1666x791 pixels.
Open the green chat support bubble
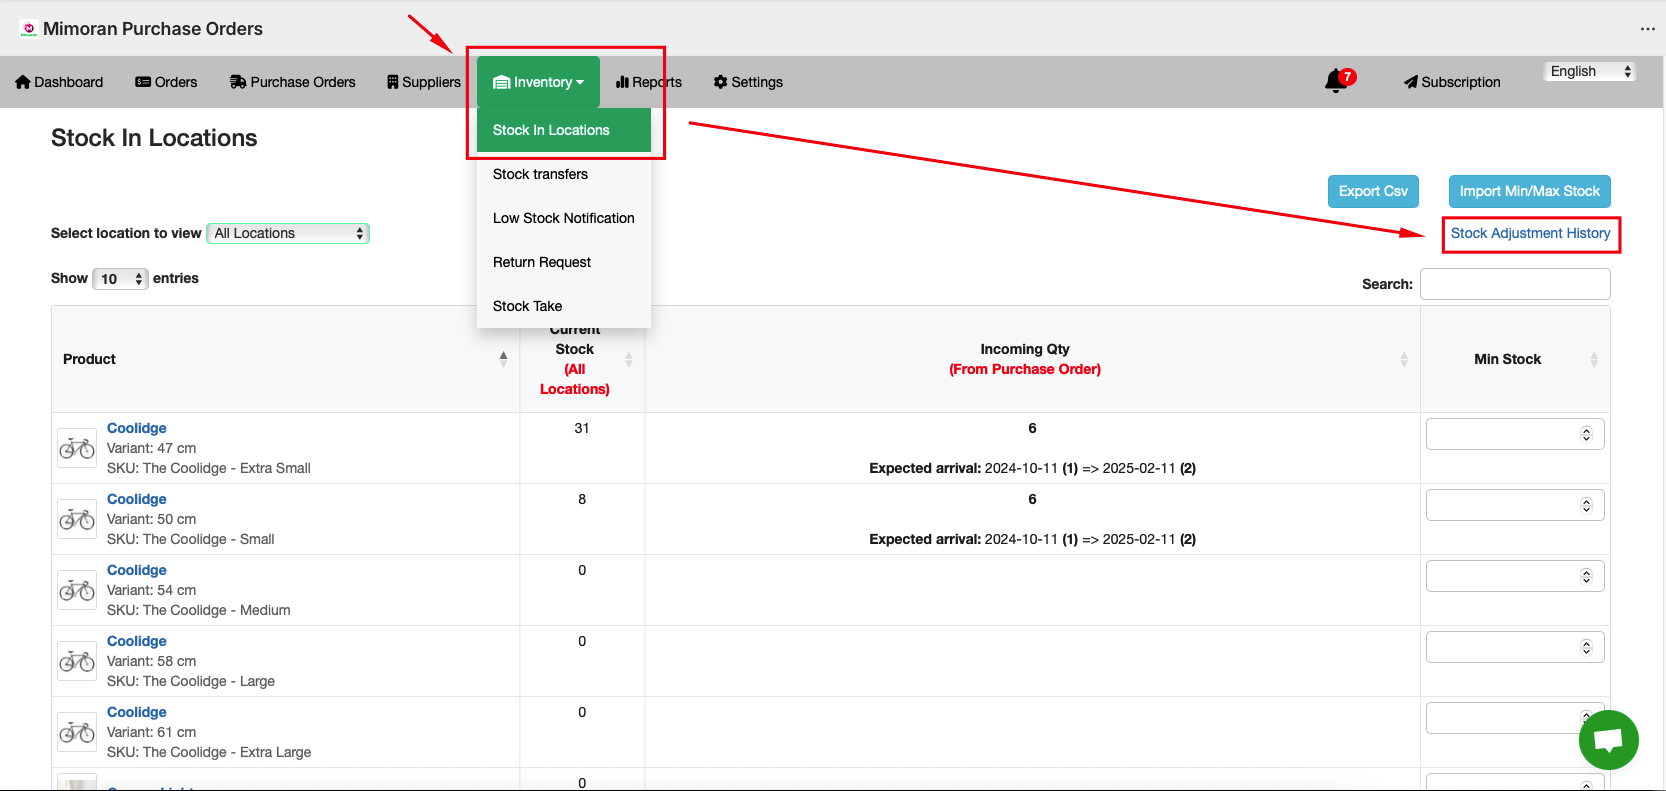[1608, 740]
